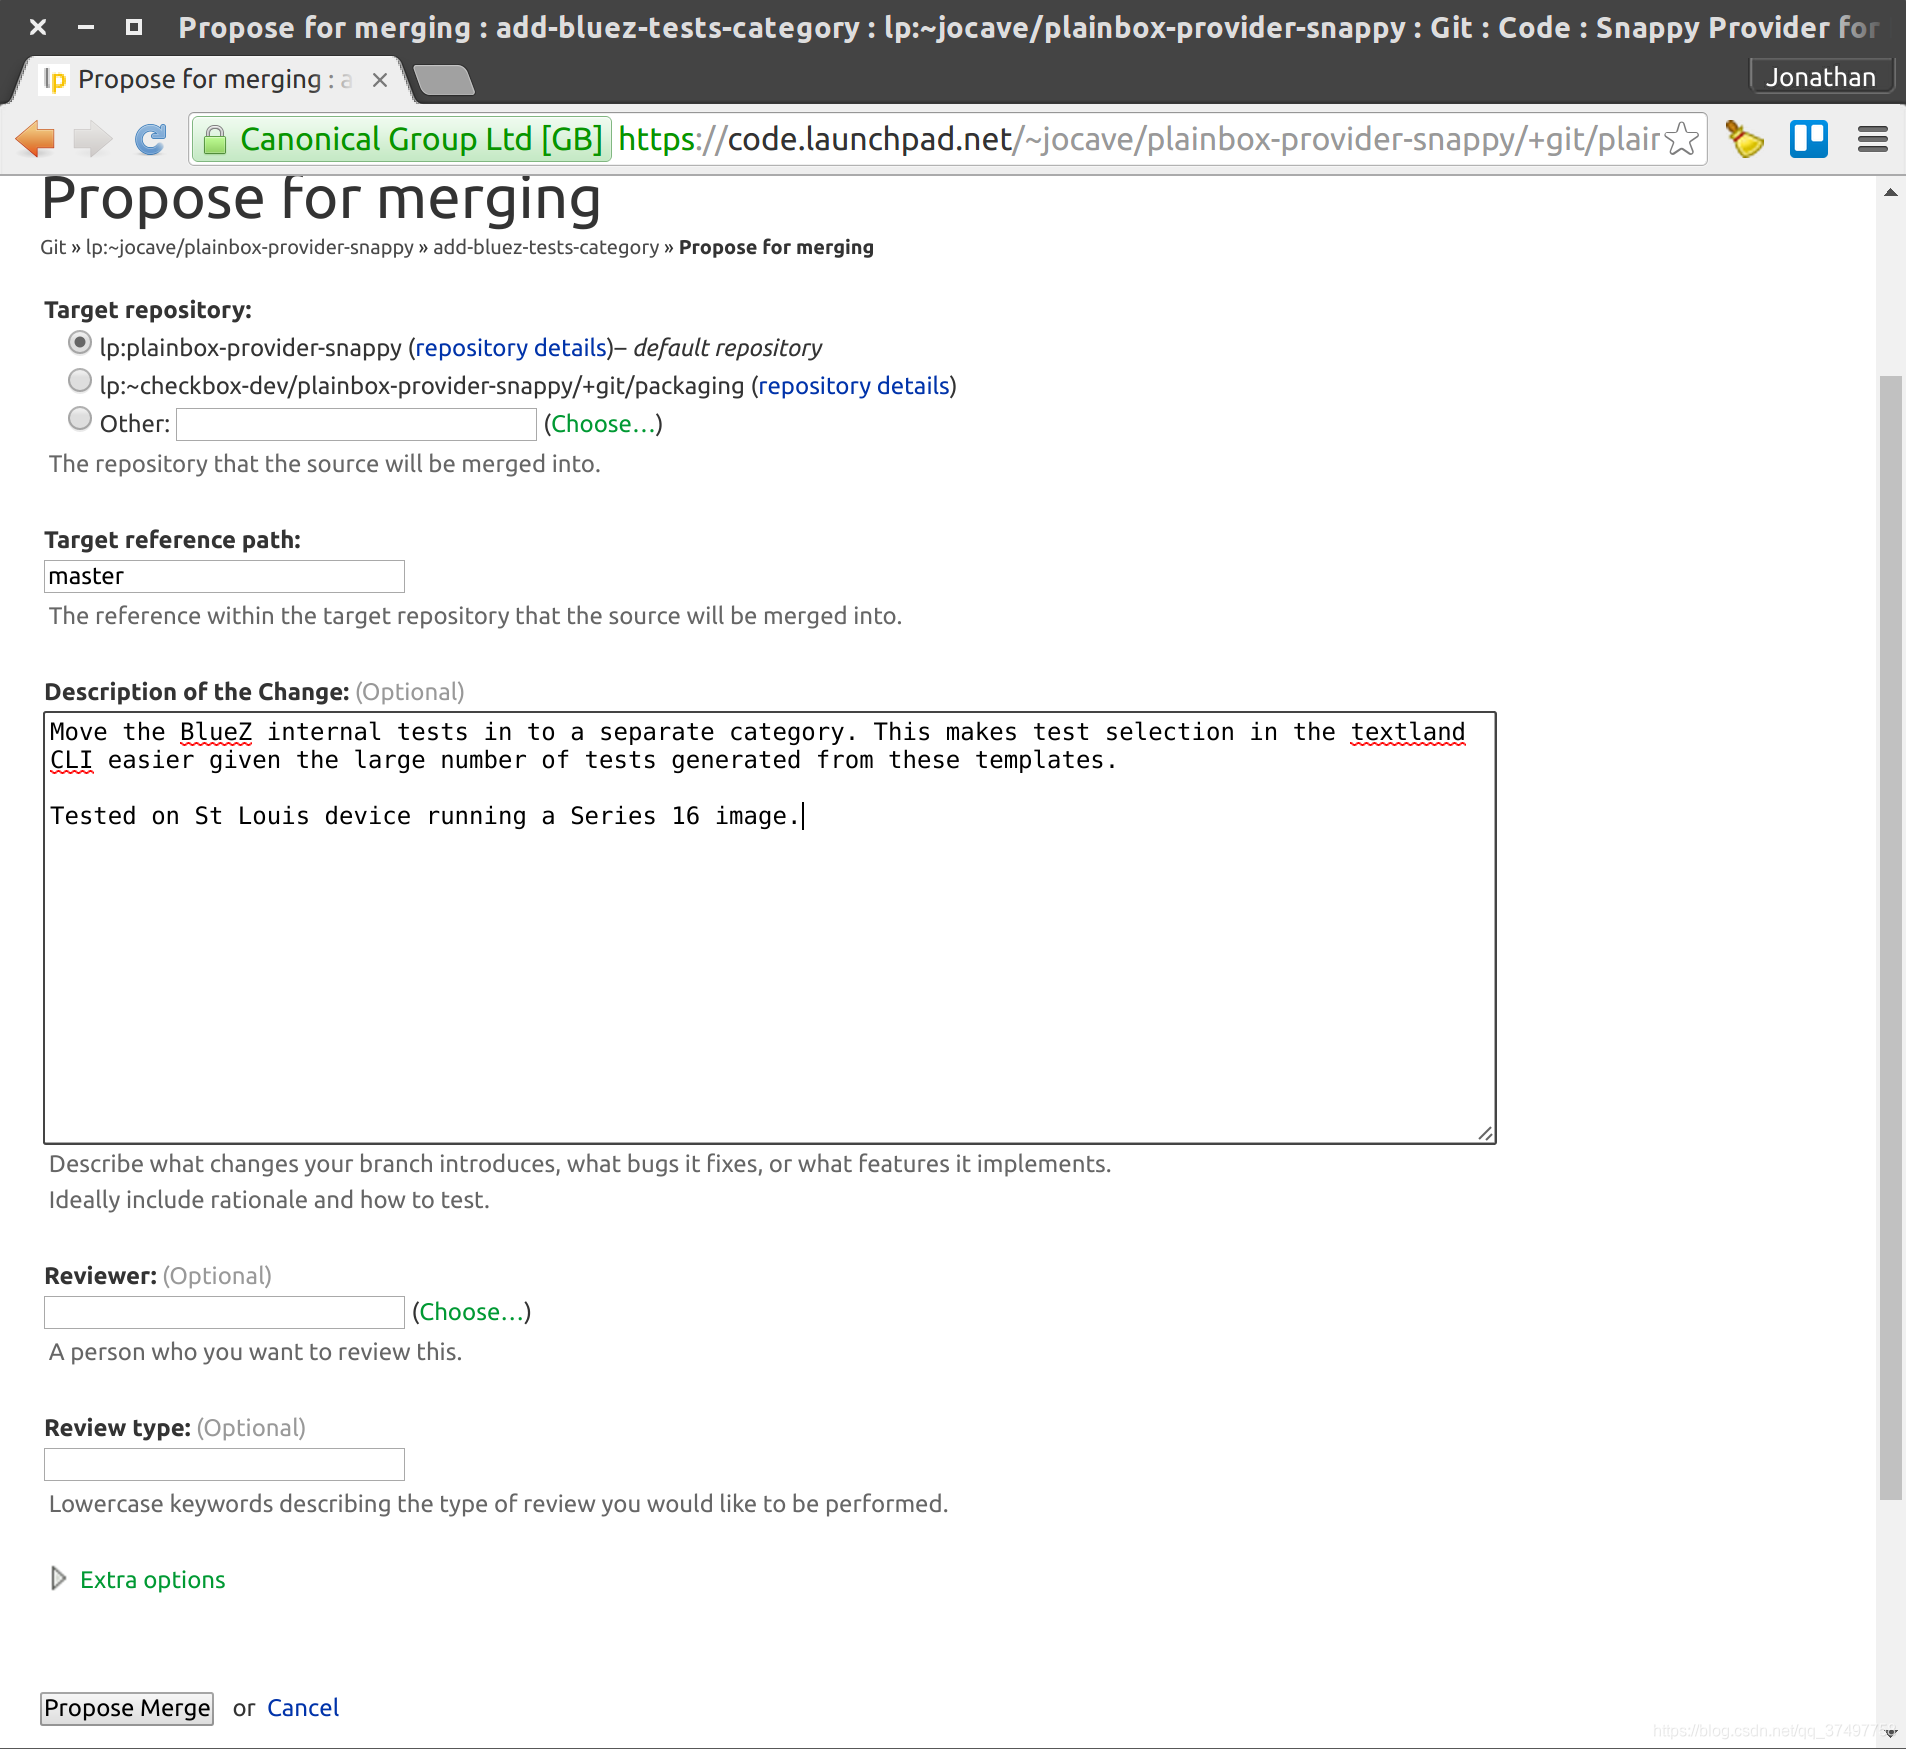Open the browser hamburger menu
Screen dimensions: 1906x1749
(1873, 139)
